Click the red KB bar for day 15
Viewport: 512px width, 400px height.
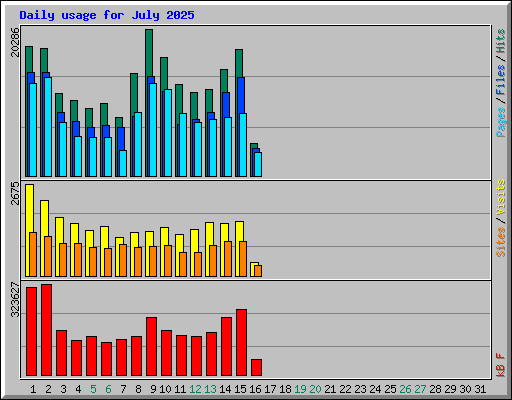[241, 343]
